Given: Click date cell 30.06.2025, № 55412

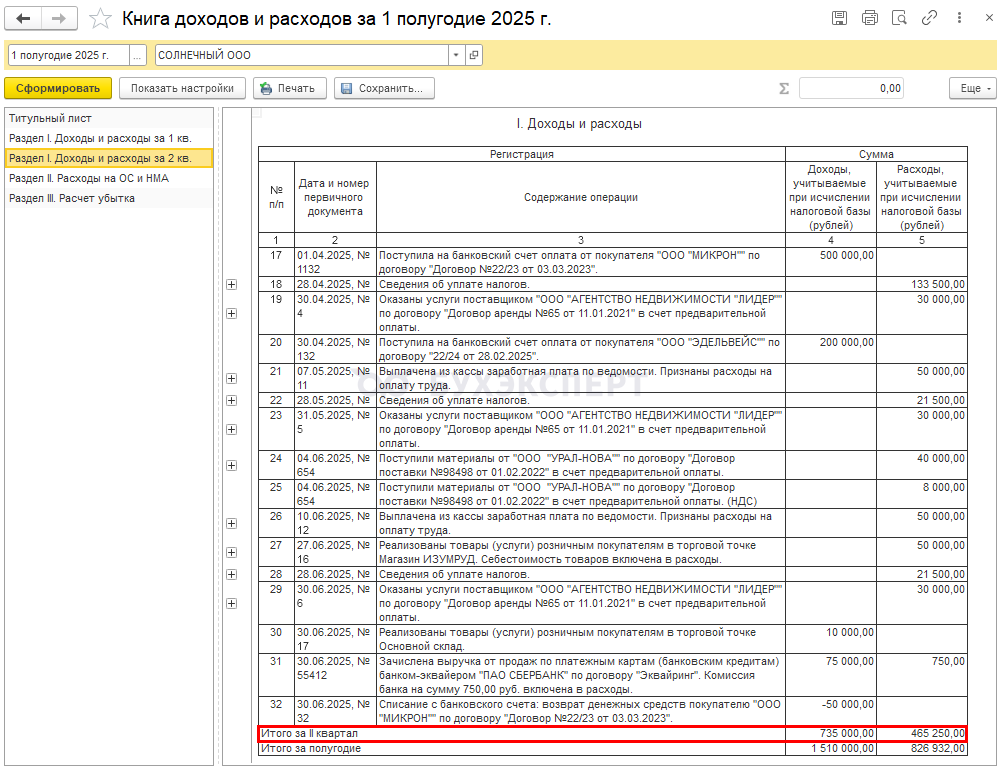Looking at the screenshot, I should [x=335, y=675].
